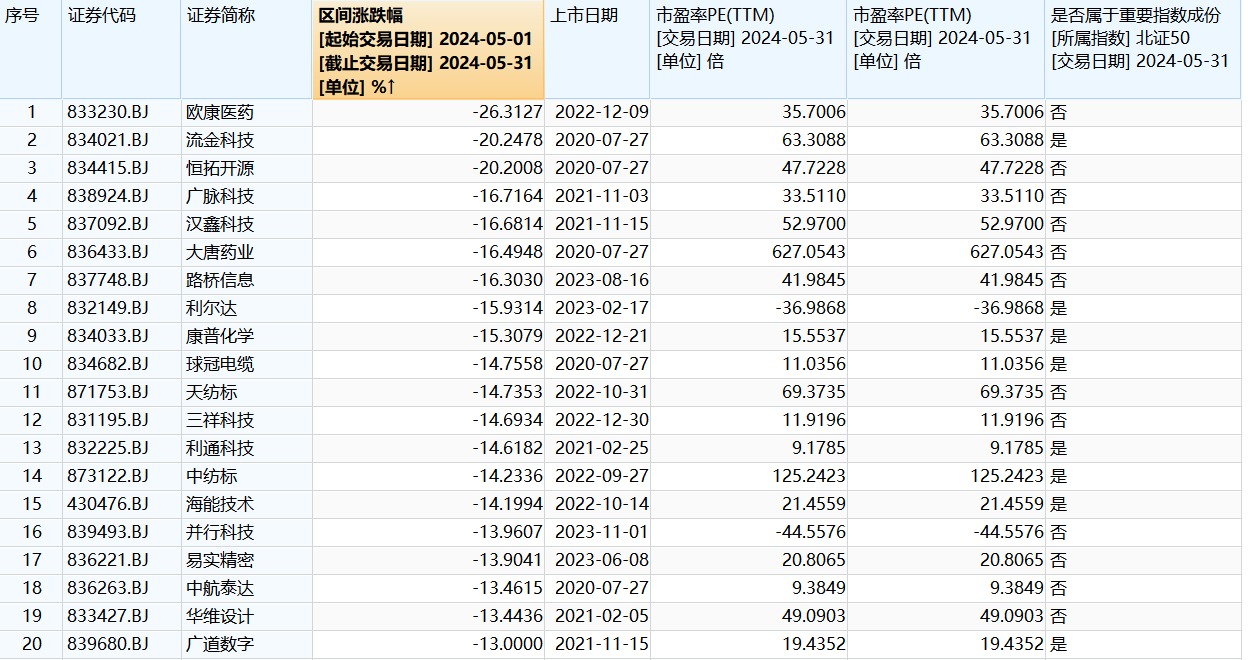Click listing date 2022-12-21

[x=601, y=336]
